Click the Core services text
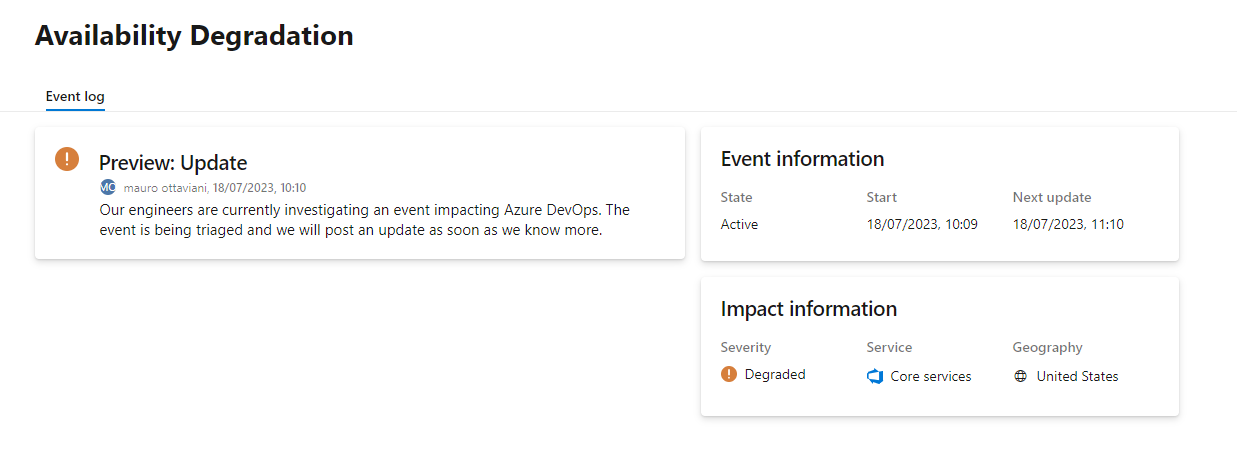The height and width of the screenshot is (449, 1237). (x=931, y=376)
